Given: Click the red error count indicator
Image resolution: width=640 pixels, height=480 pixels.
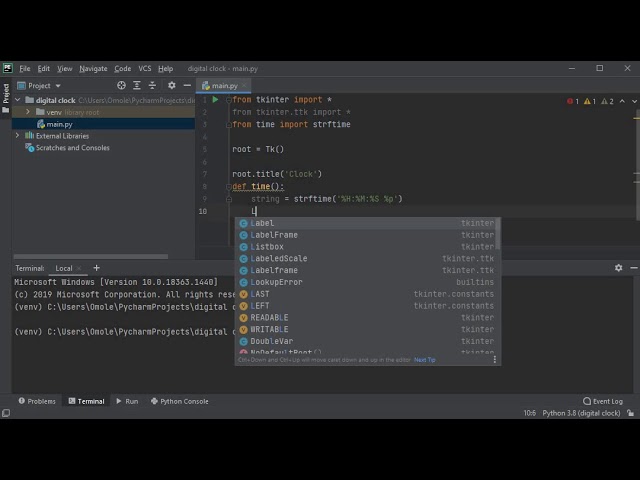Looking at the screenshot, I should [x=573, y=101].
